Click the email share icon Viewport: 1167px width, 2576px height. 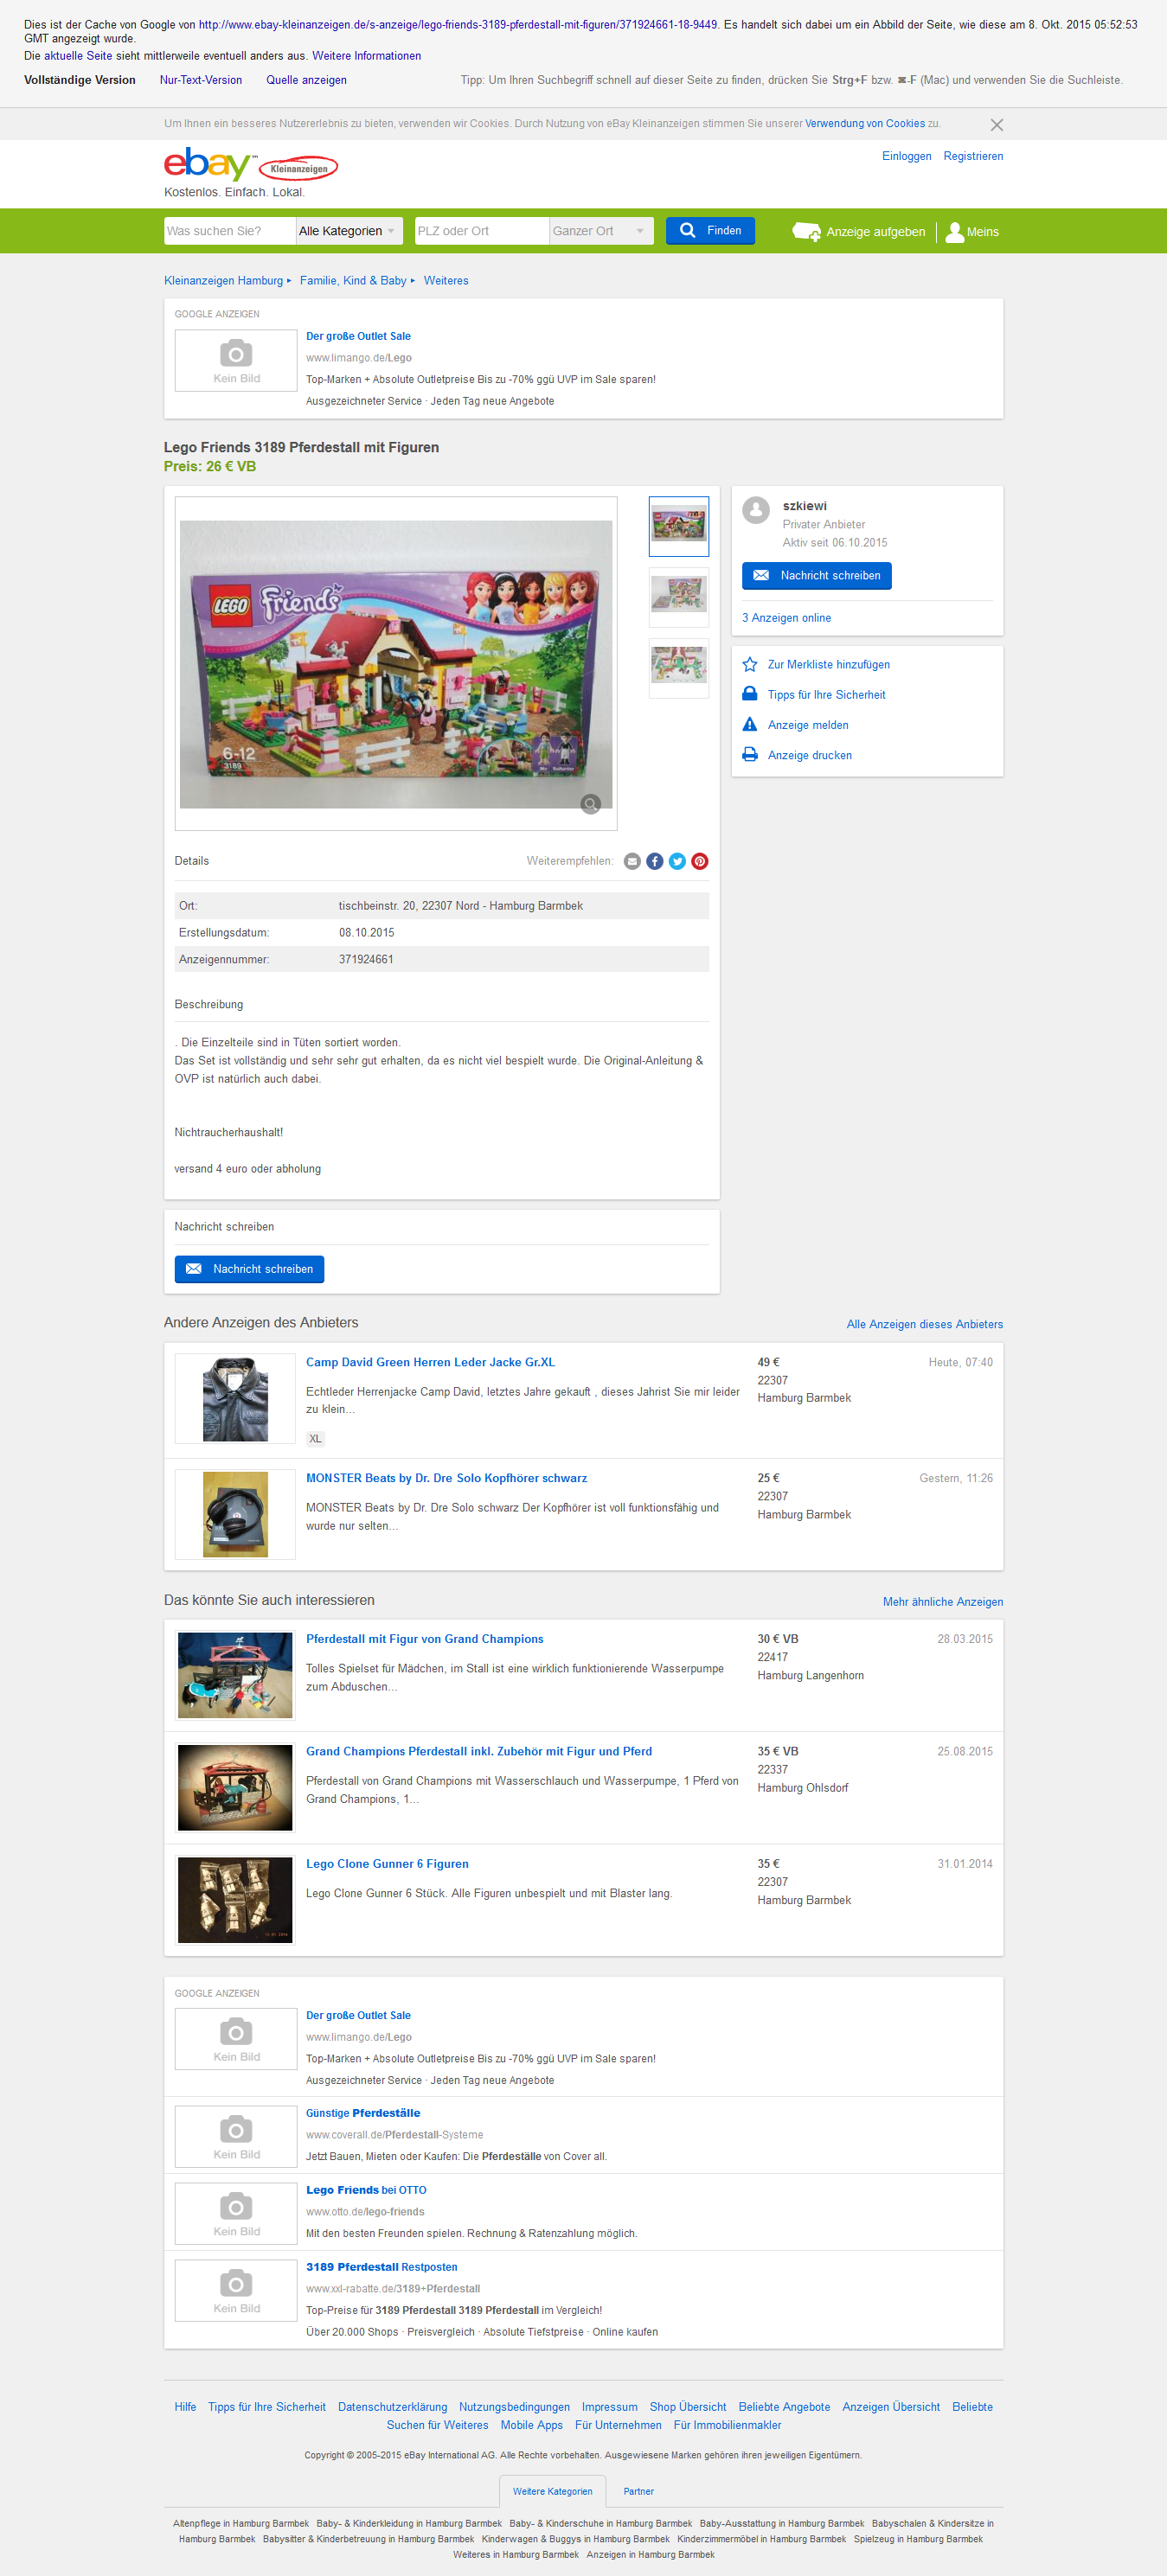(x=632, y=861)
